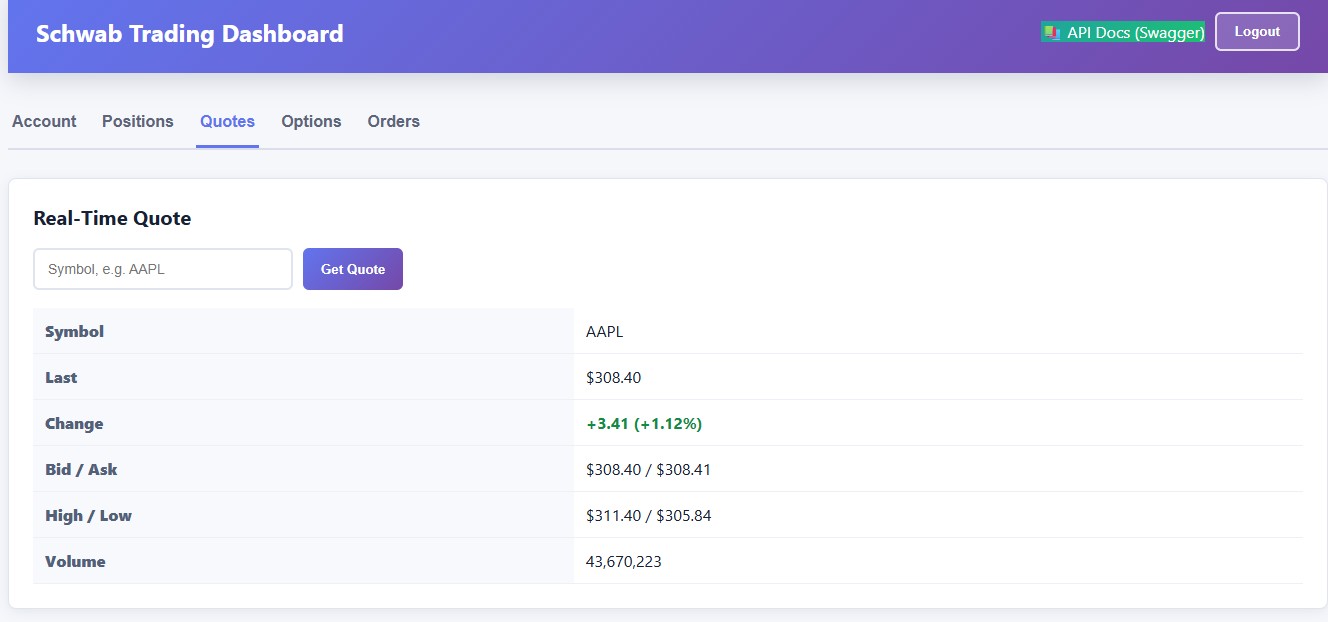Image resolution: width=1328 pixels, height=622 pixels.
Task: Switch to the Account tab
Action: (44, 121)
